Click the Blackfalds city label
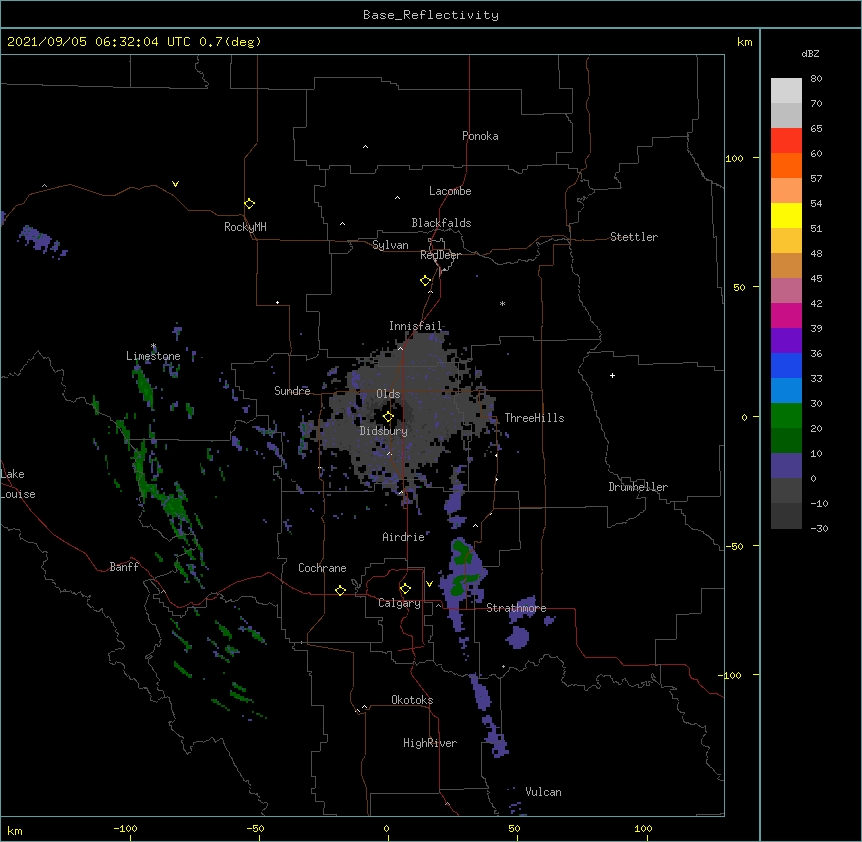Image resolution: width=862 pixels, height=842 pixels. click(441, 223)
